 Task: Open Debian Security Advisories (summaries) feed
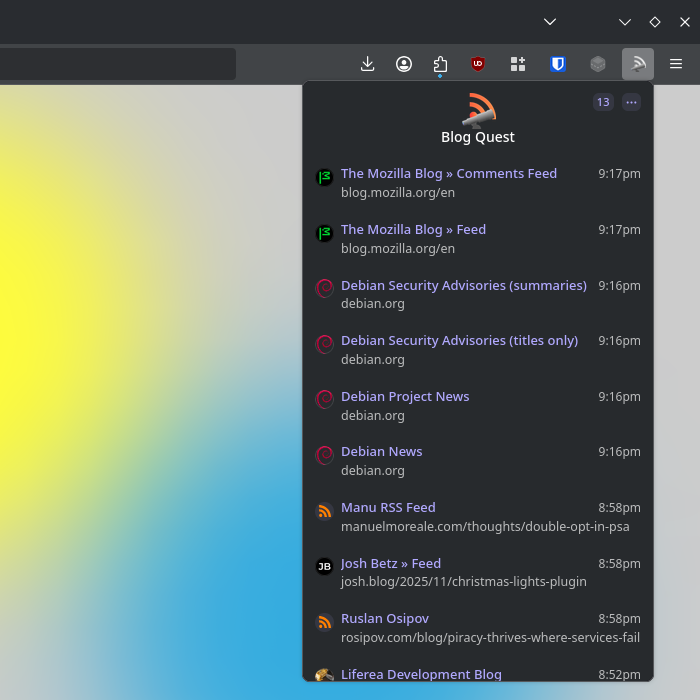(x=463, y=286)
